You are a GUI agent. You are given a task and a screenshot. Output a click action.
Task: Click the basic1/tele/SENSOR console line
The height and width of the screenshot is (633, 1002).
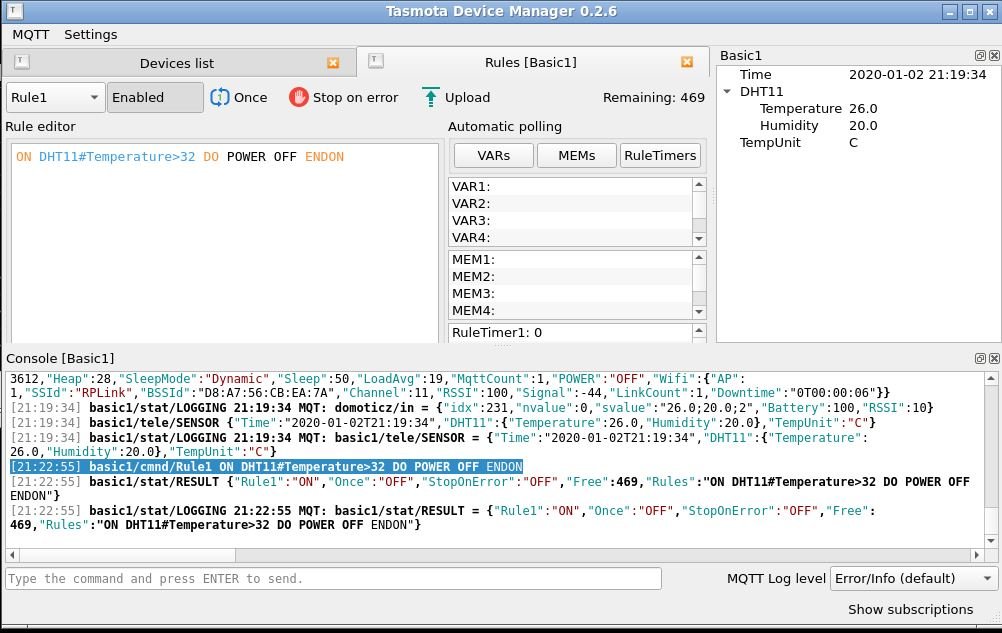click(443, 423)
